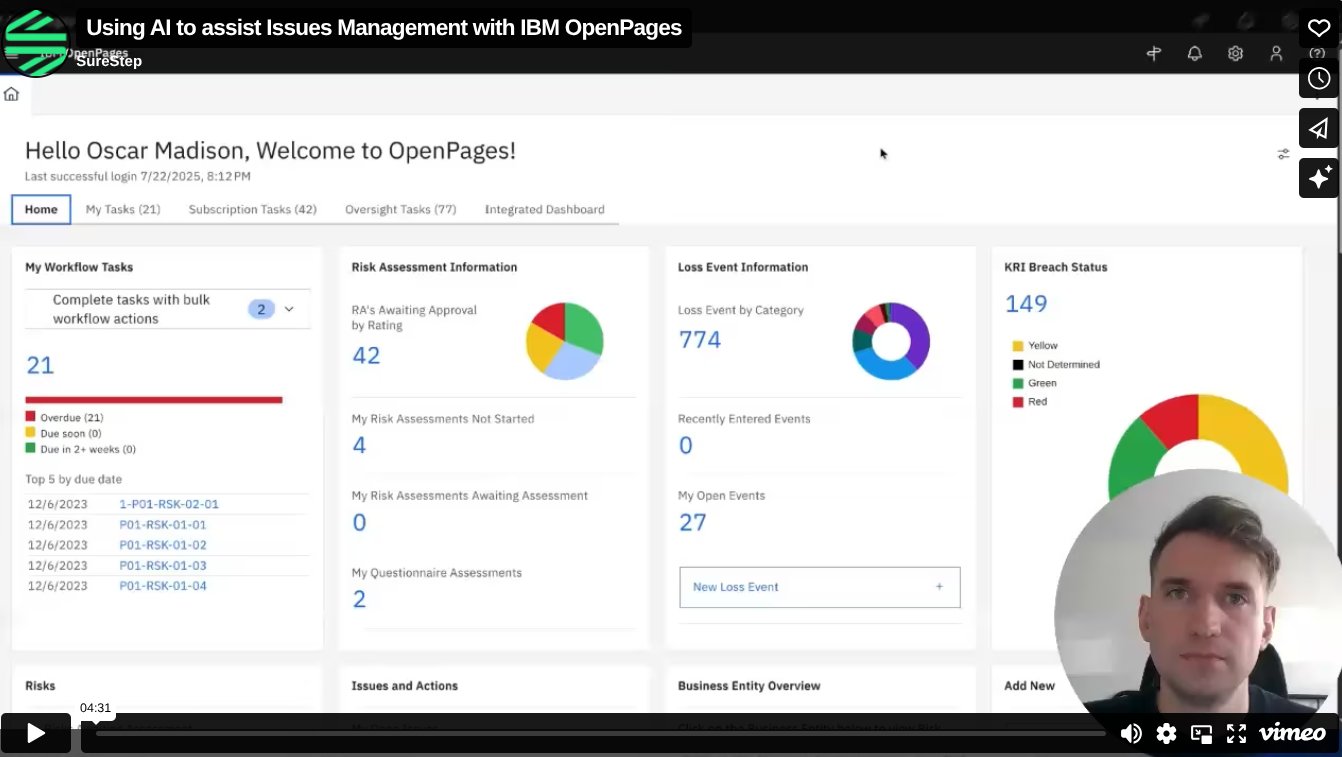Click Risk Assessments Awaiting Assessment count 0
The height and width of the screenshot is (757, 1342).
pos(359,522)
